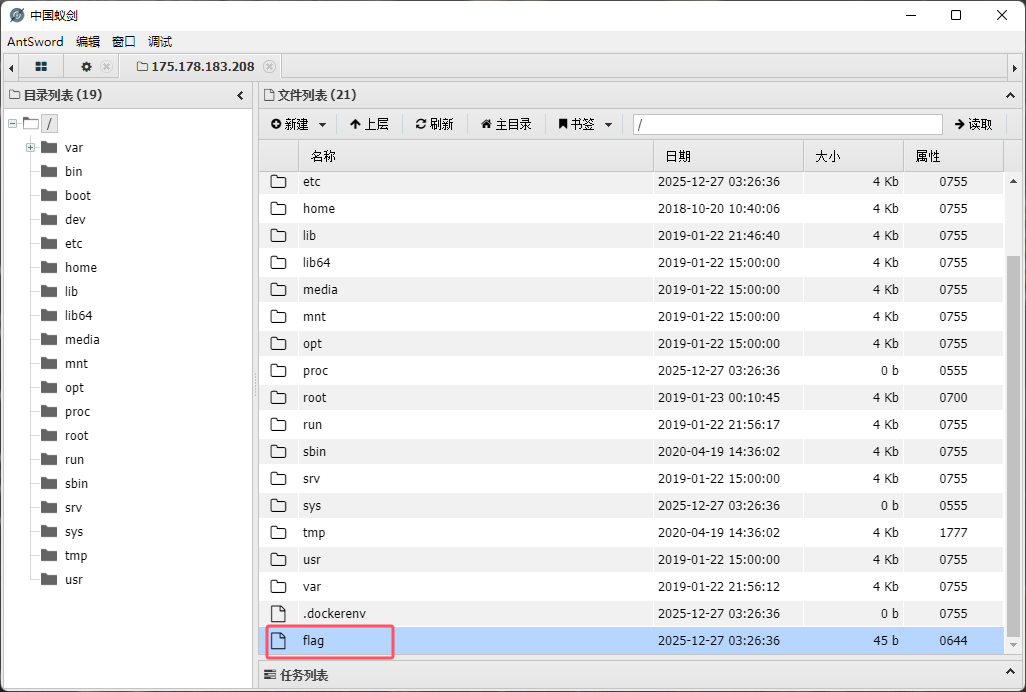Click the file list scrollbar down arrow
Image resolution: width=1026 pixels, height=692 pixels.
[1013, 645]
